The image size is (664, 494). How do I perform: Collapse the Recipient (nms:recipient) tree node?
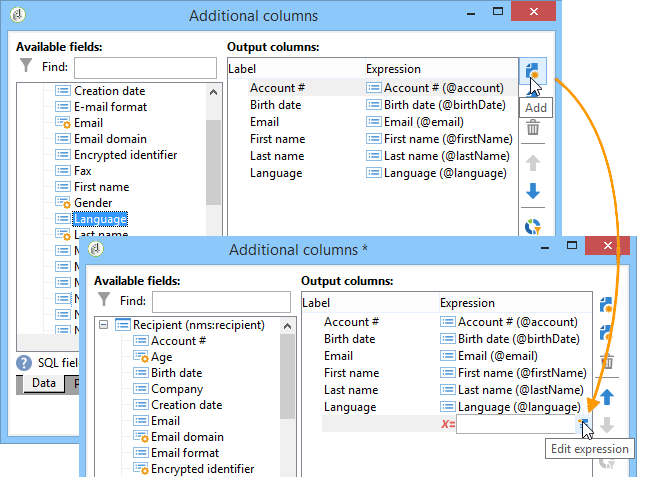[x=103, y=325]
